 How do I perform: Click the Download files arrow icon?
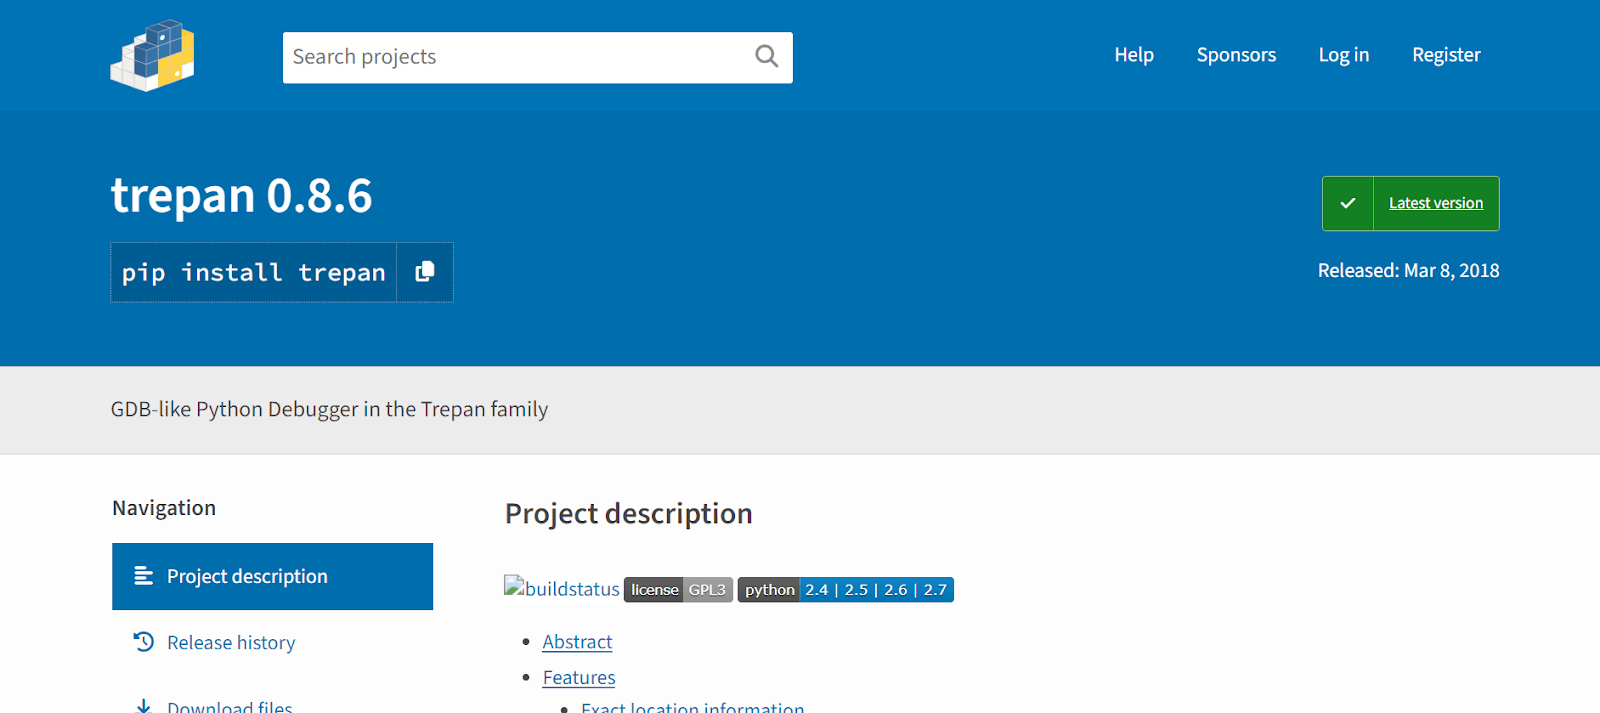(x=144, y=707)
